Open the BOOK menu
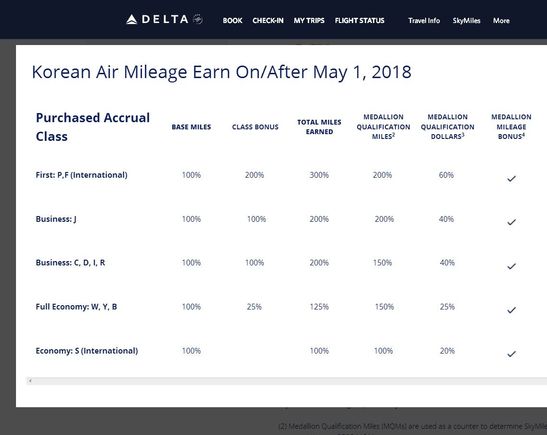The image size is (547, 435). (232, 21)
